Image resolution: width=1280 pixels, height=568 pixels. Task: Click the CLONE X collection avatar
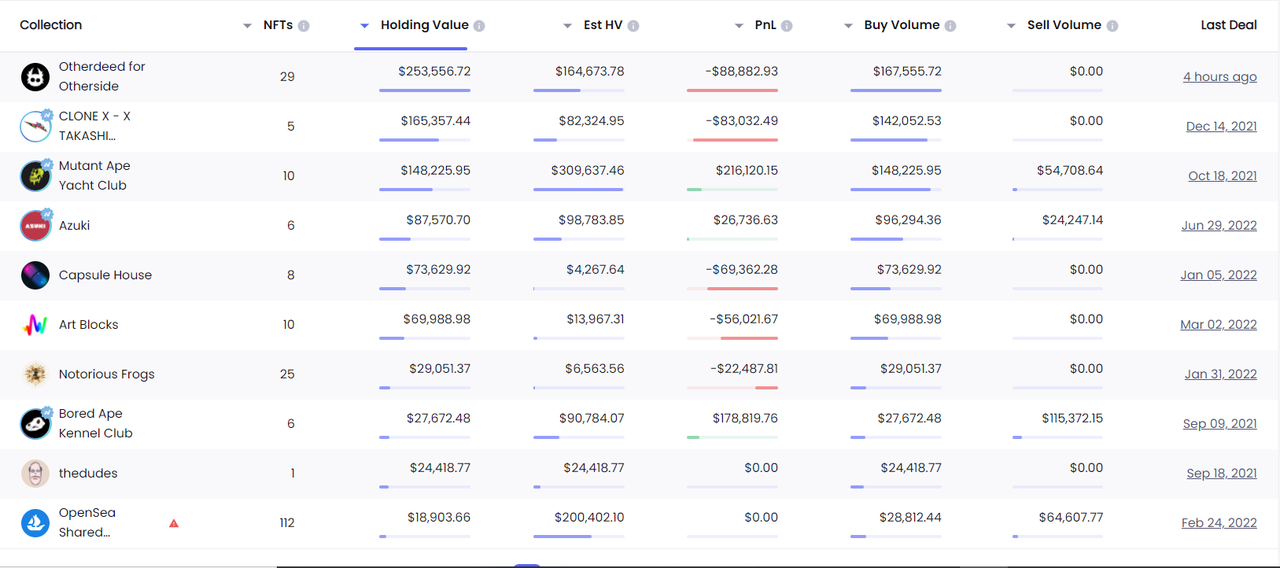[35, 126]
